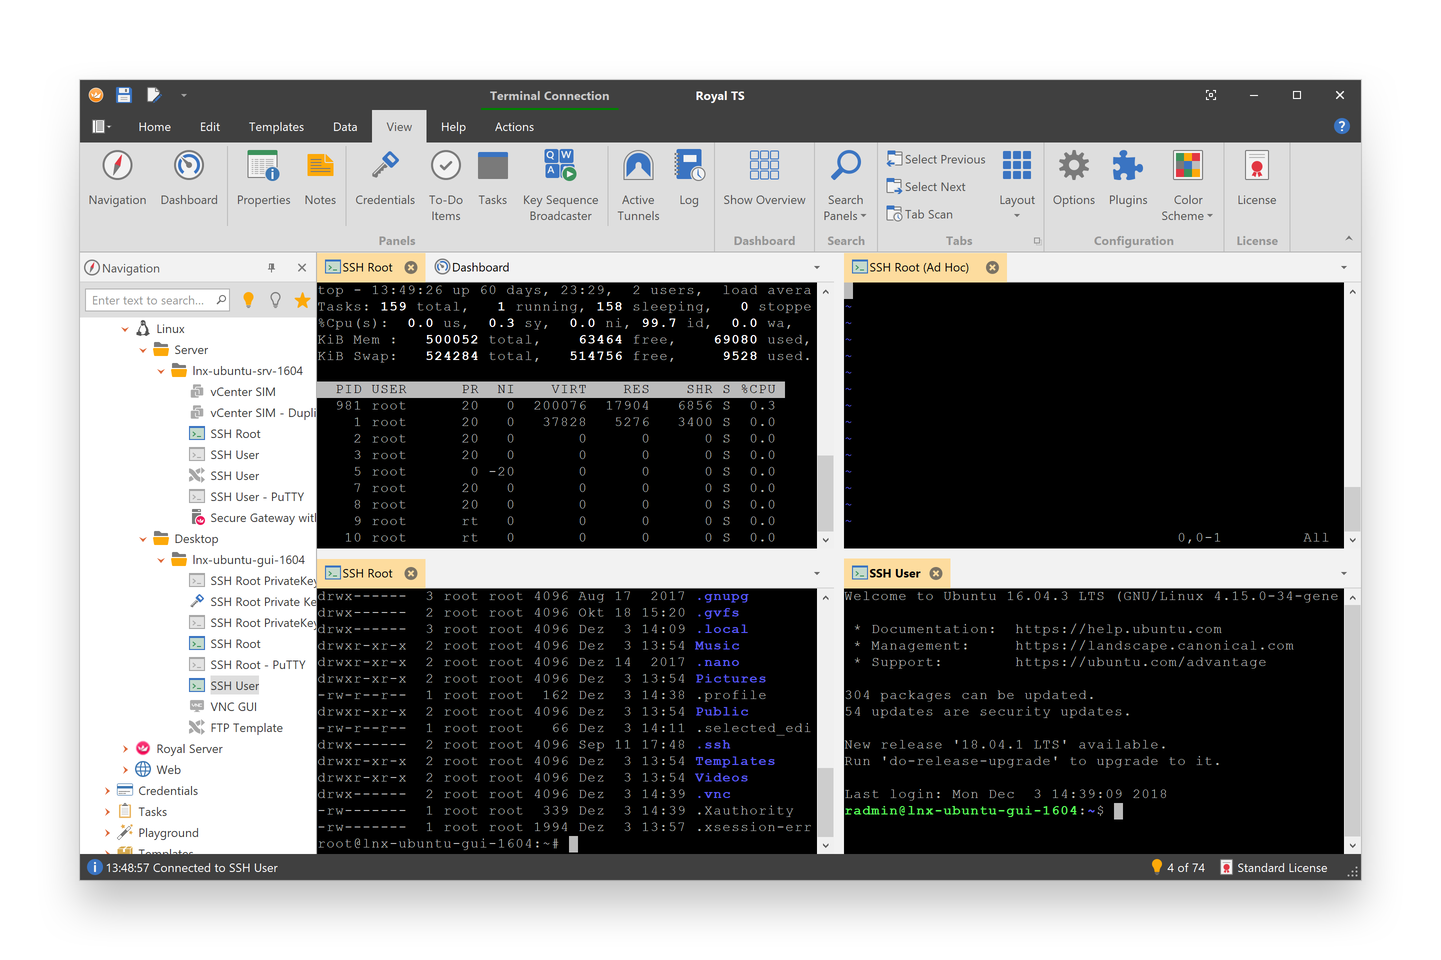The width and height of the screenshot is (1441, 960).
Task: Click the navigation search text field
Action: [x=148, y=300]
